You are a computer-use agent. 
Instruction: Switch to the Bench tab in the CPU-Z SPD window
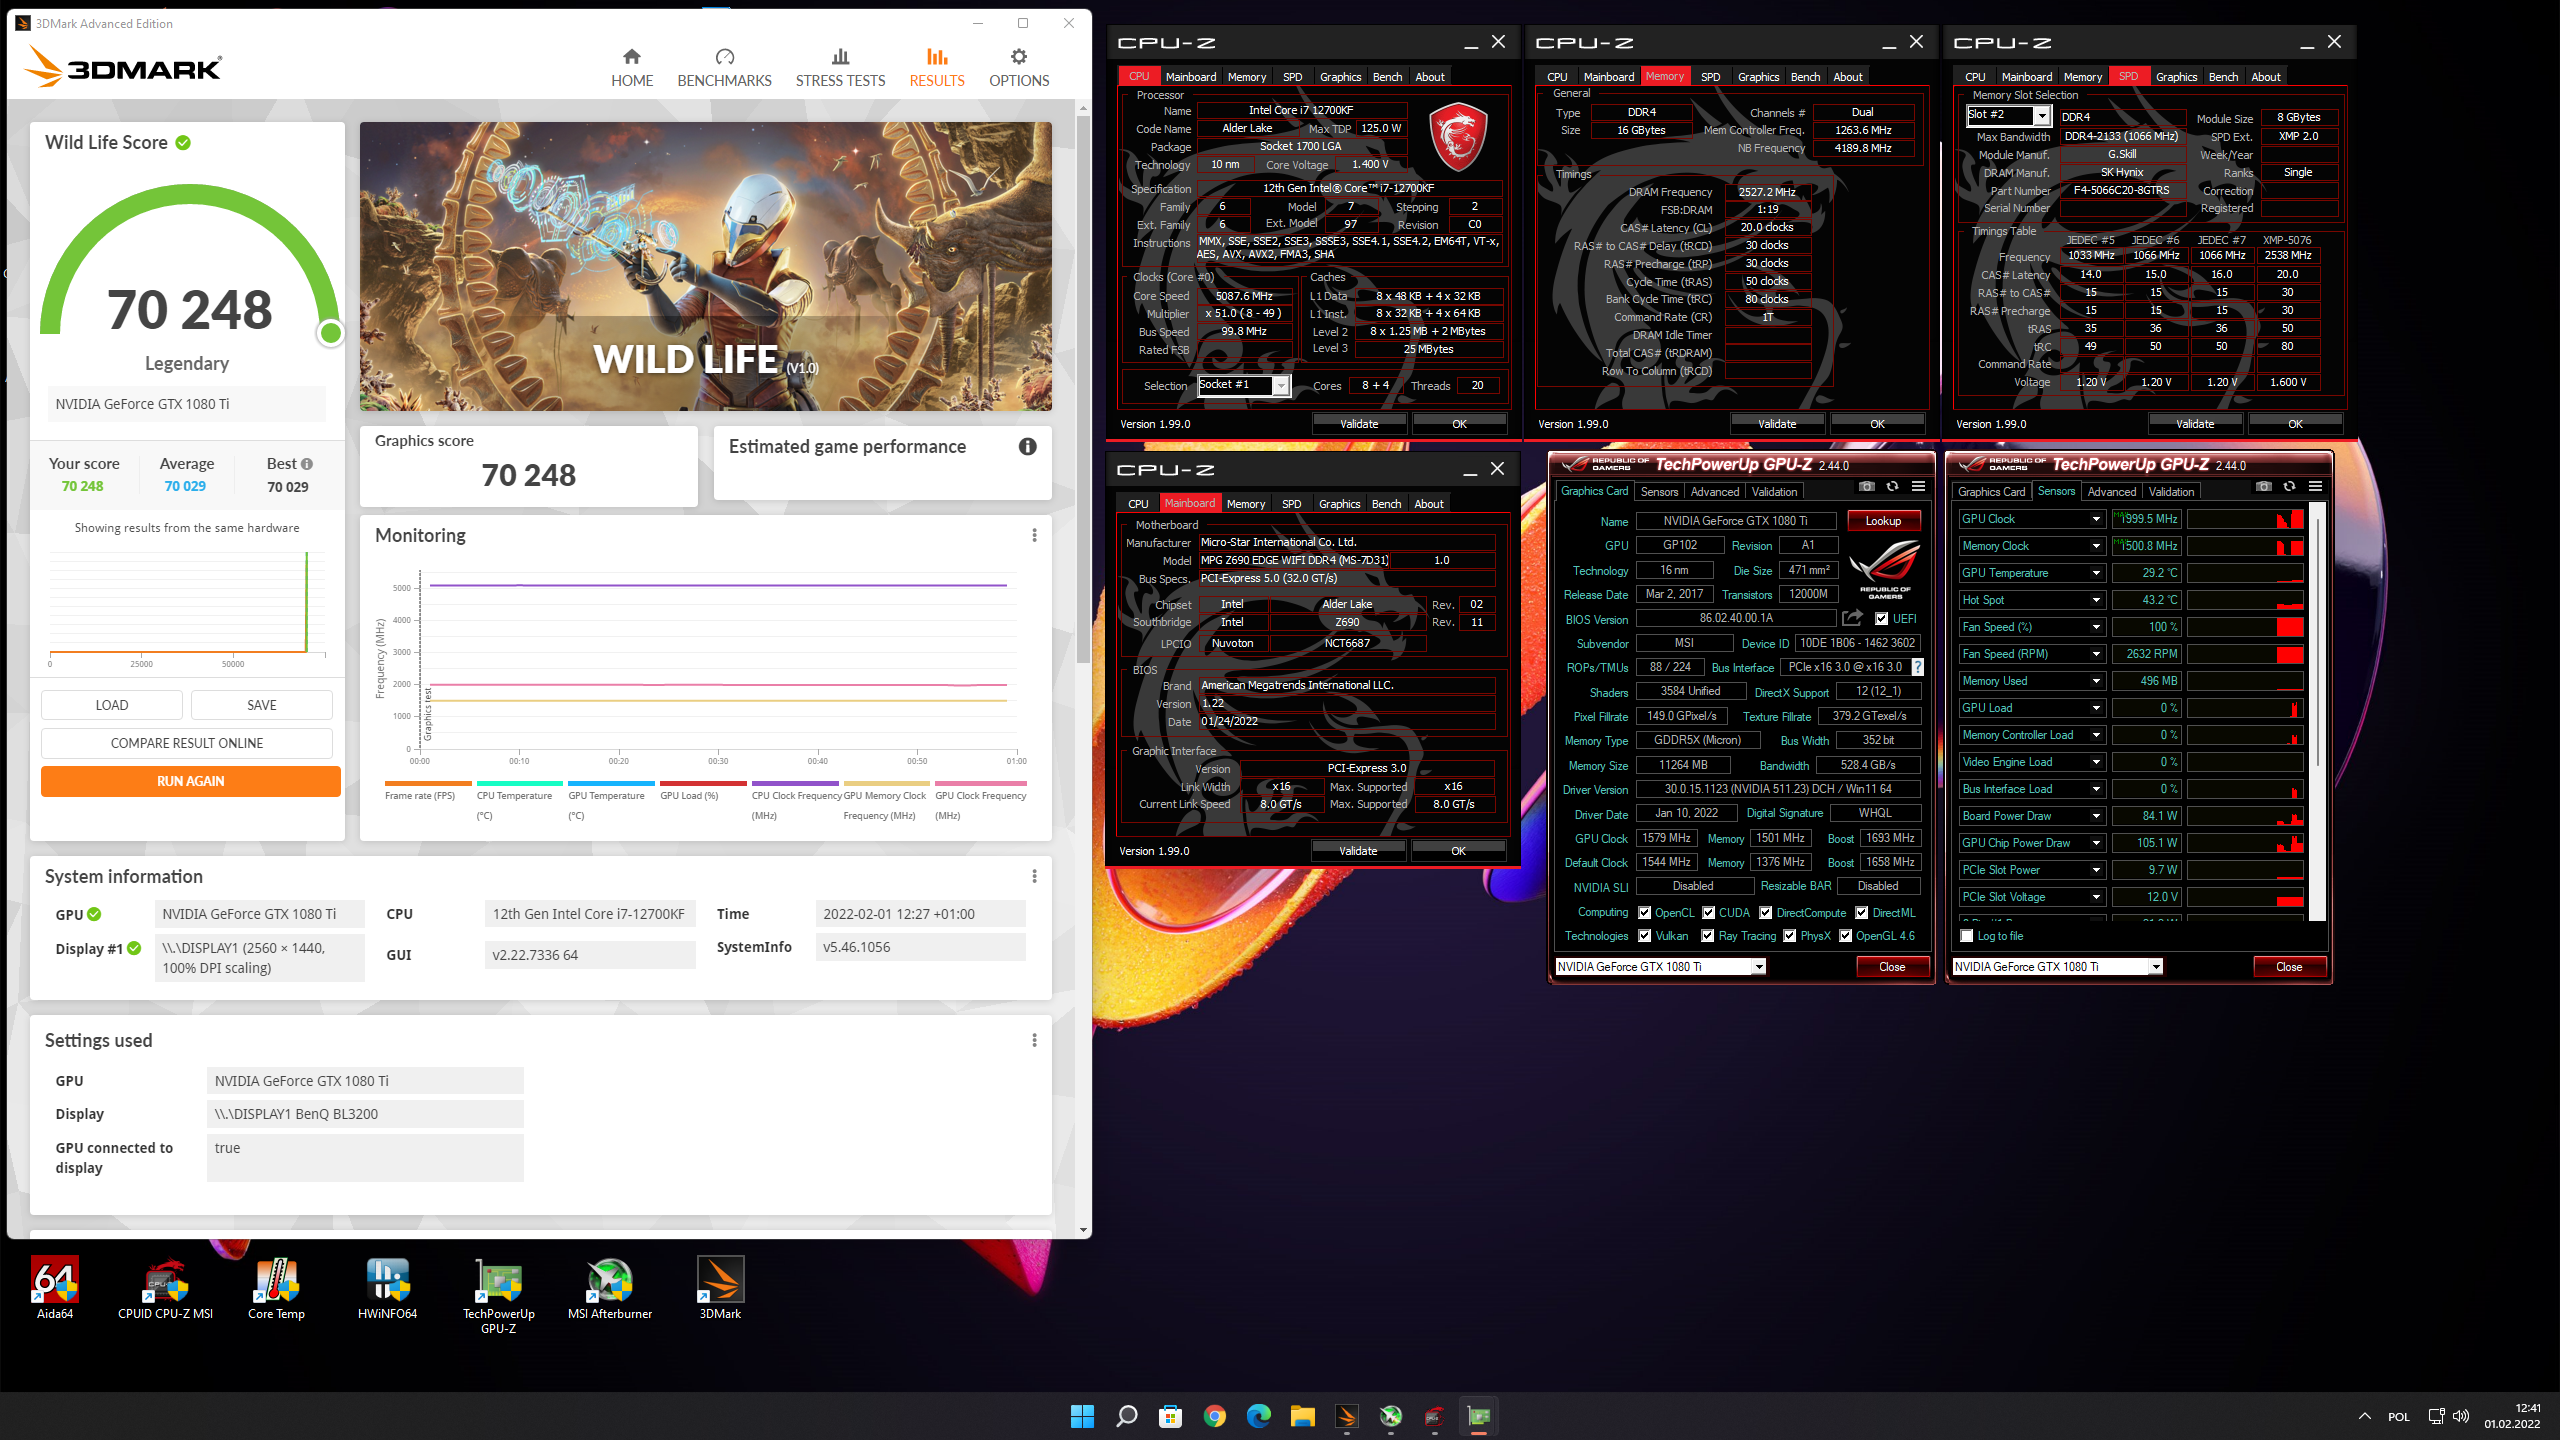[2223, 77]
